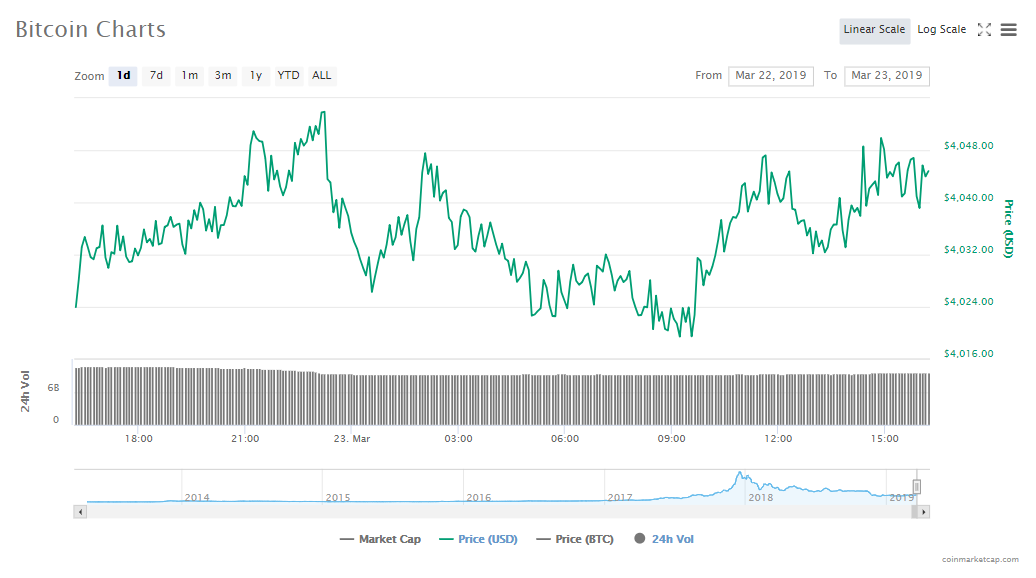Click the navigator scrollbar left arrow
This screenshot has width=1036, height=578.
pyautogui.click(x=81, y=512)
